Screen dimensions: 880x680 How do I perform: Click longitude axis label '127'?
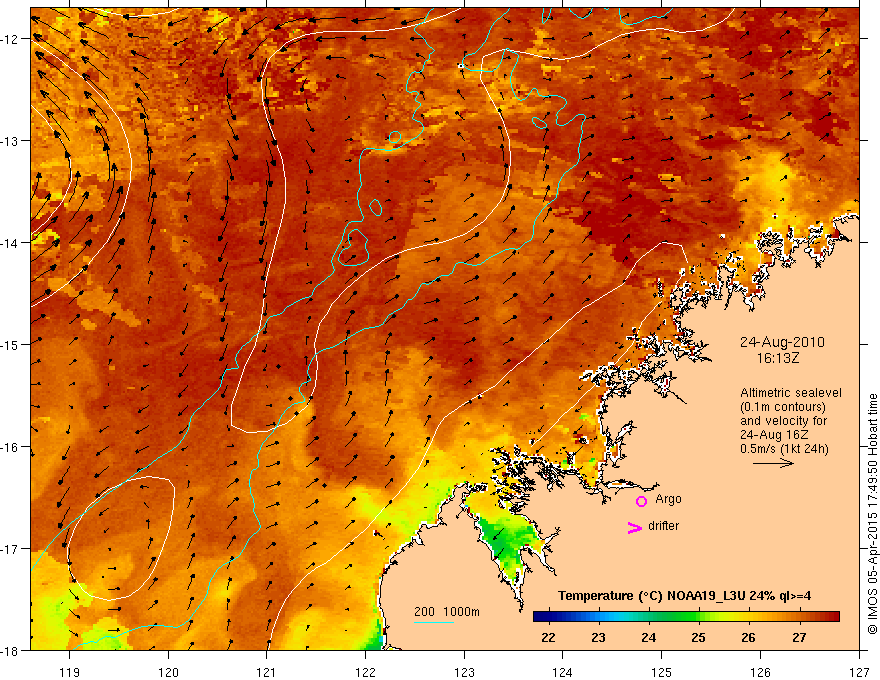click(859, 672)
